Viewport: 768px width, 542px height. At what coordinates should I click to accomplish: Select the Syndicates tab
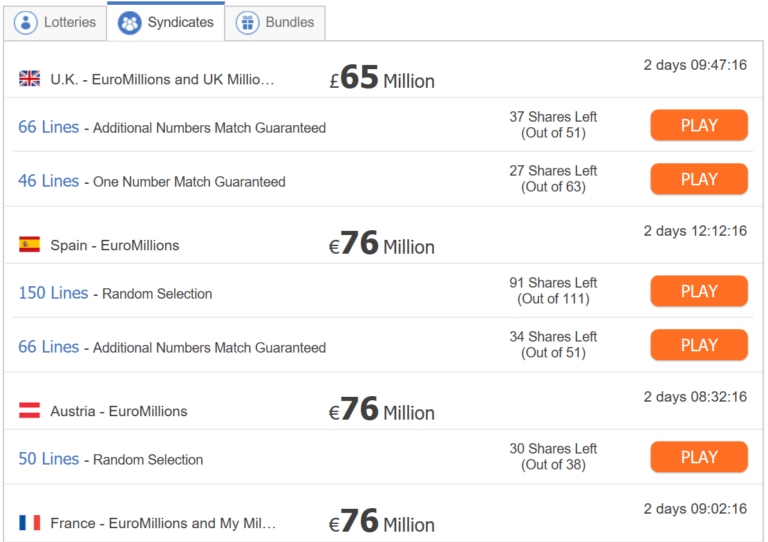pos(166,22)
